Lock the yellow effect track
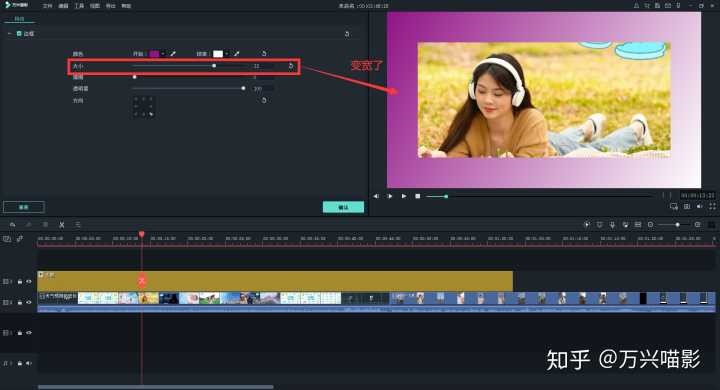This screenshot has width=720, height=390. [x=20, y=281]
